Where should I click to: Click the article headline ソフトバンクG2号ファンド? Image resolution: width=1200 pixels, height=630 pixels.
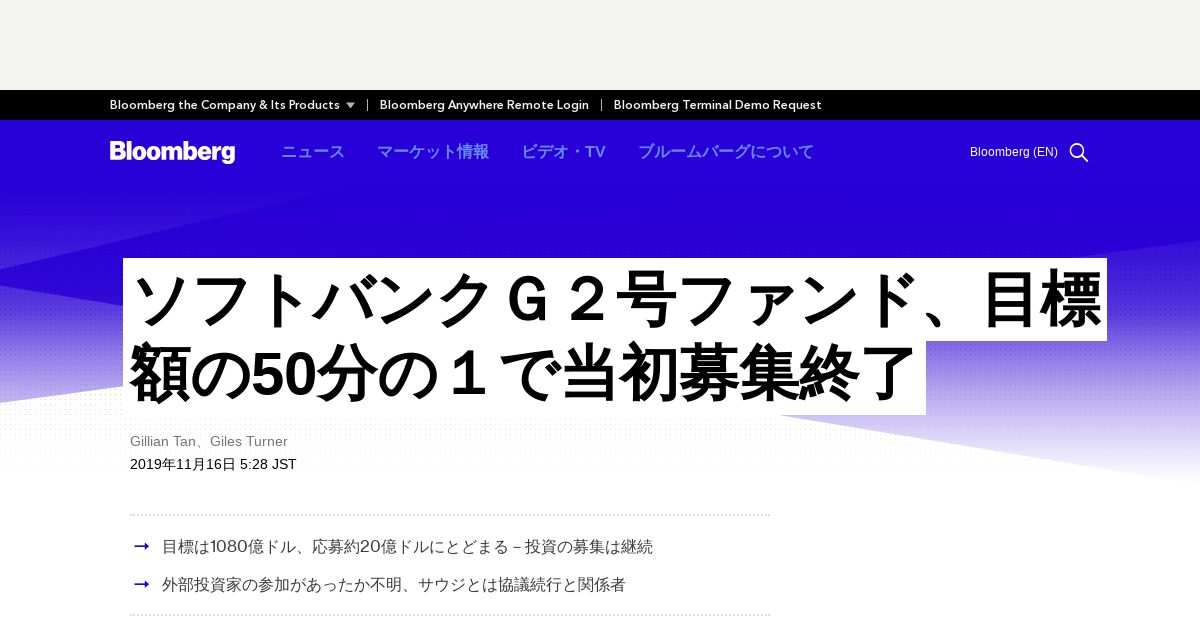pyautogui.click(x=615, y=337)
